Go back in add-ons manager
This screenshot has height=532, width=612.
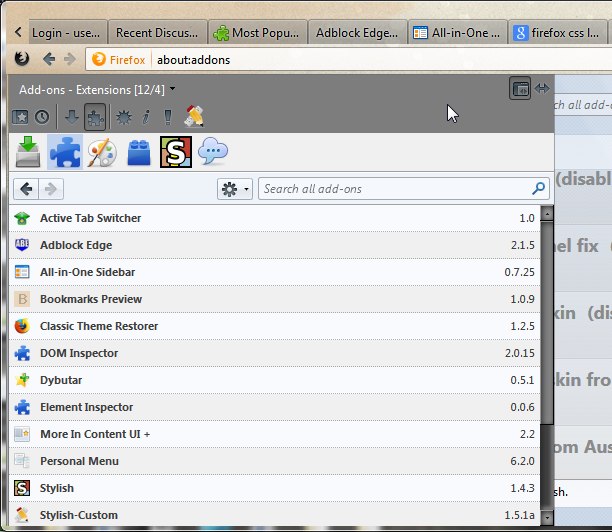click(26, 189)
